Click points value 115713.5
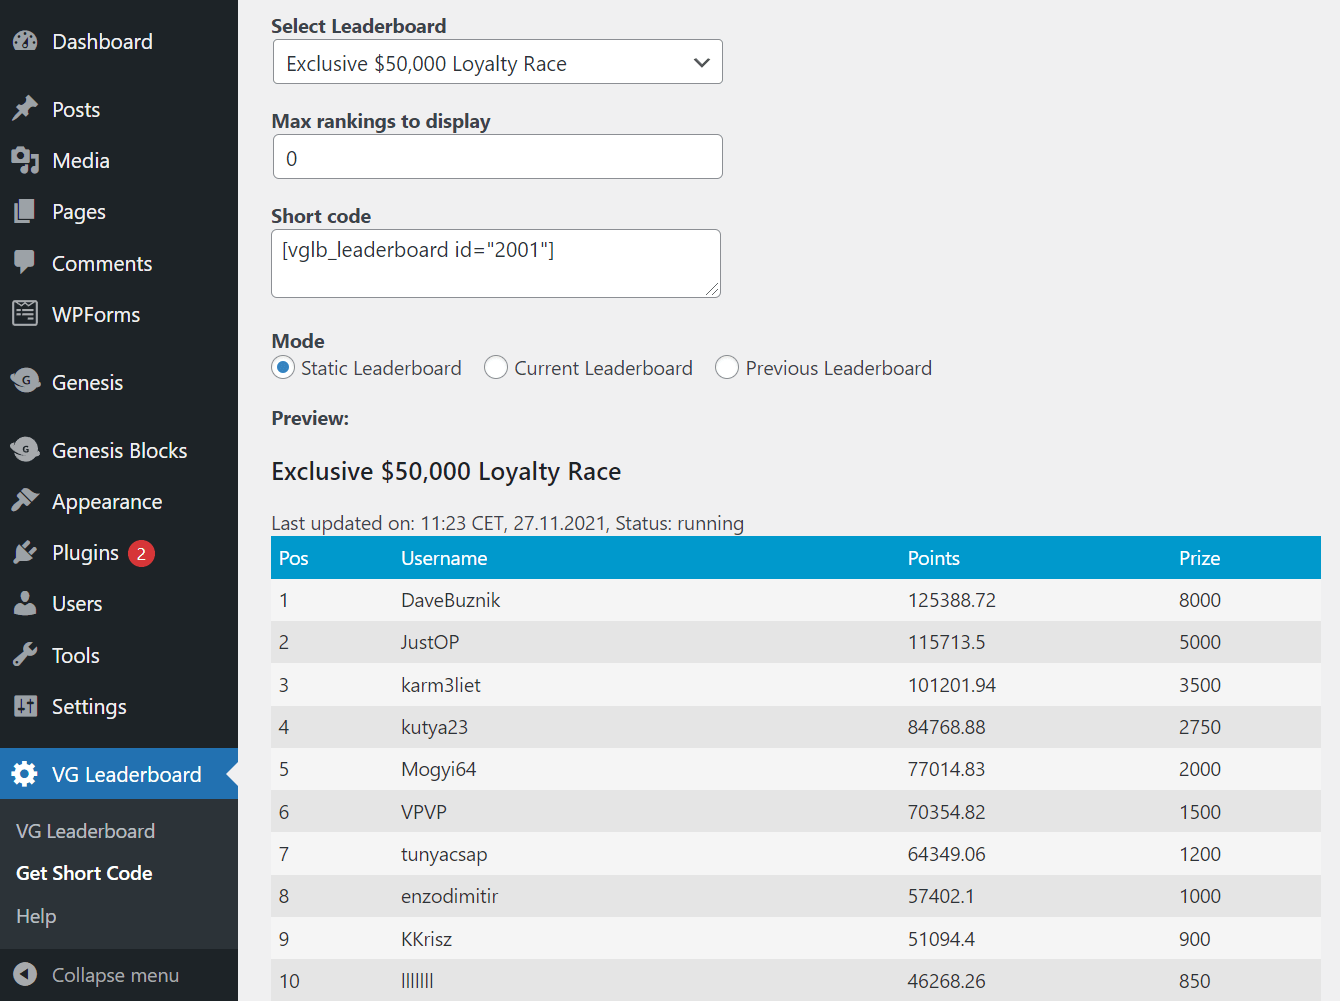 [946, 642]
